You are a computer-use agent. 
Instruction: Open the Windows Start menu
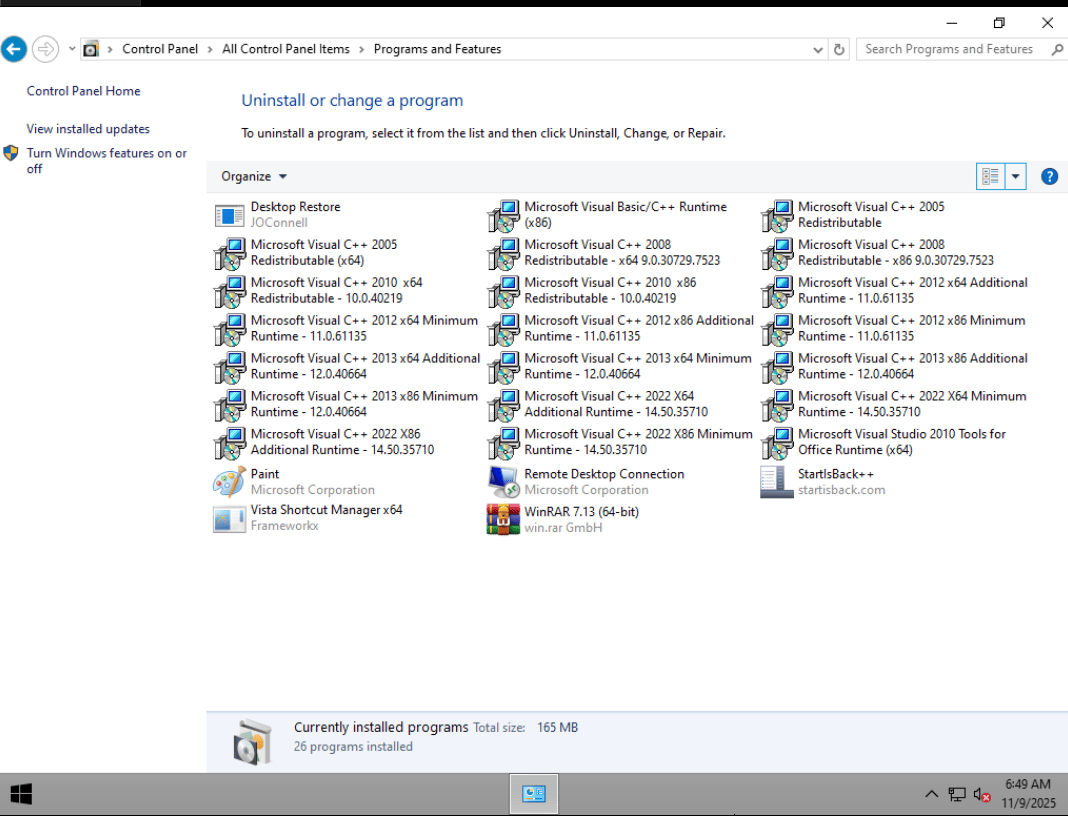click(21, 794)
